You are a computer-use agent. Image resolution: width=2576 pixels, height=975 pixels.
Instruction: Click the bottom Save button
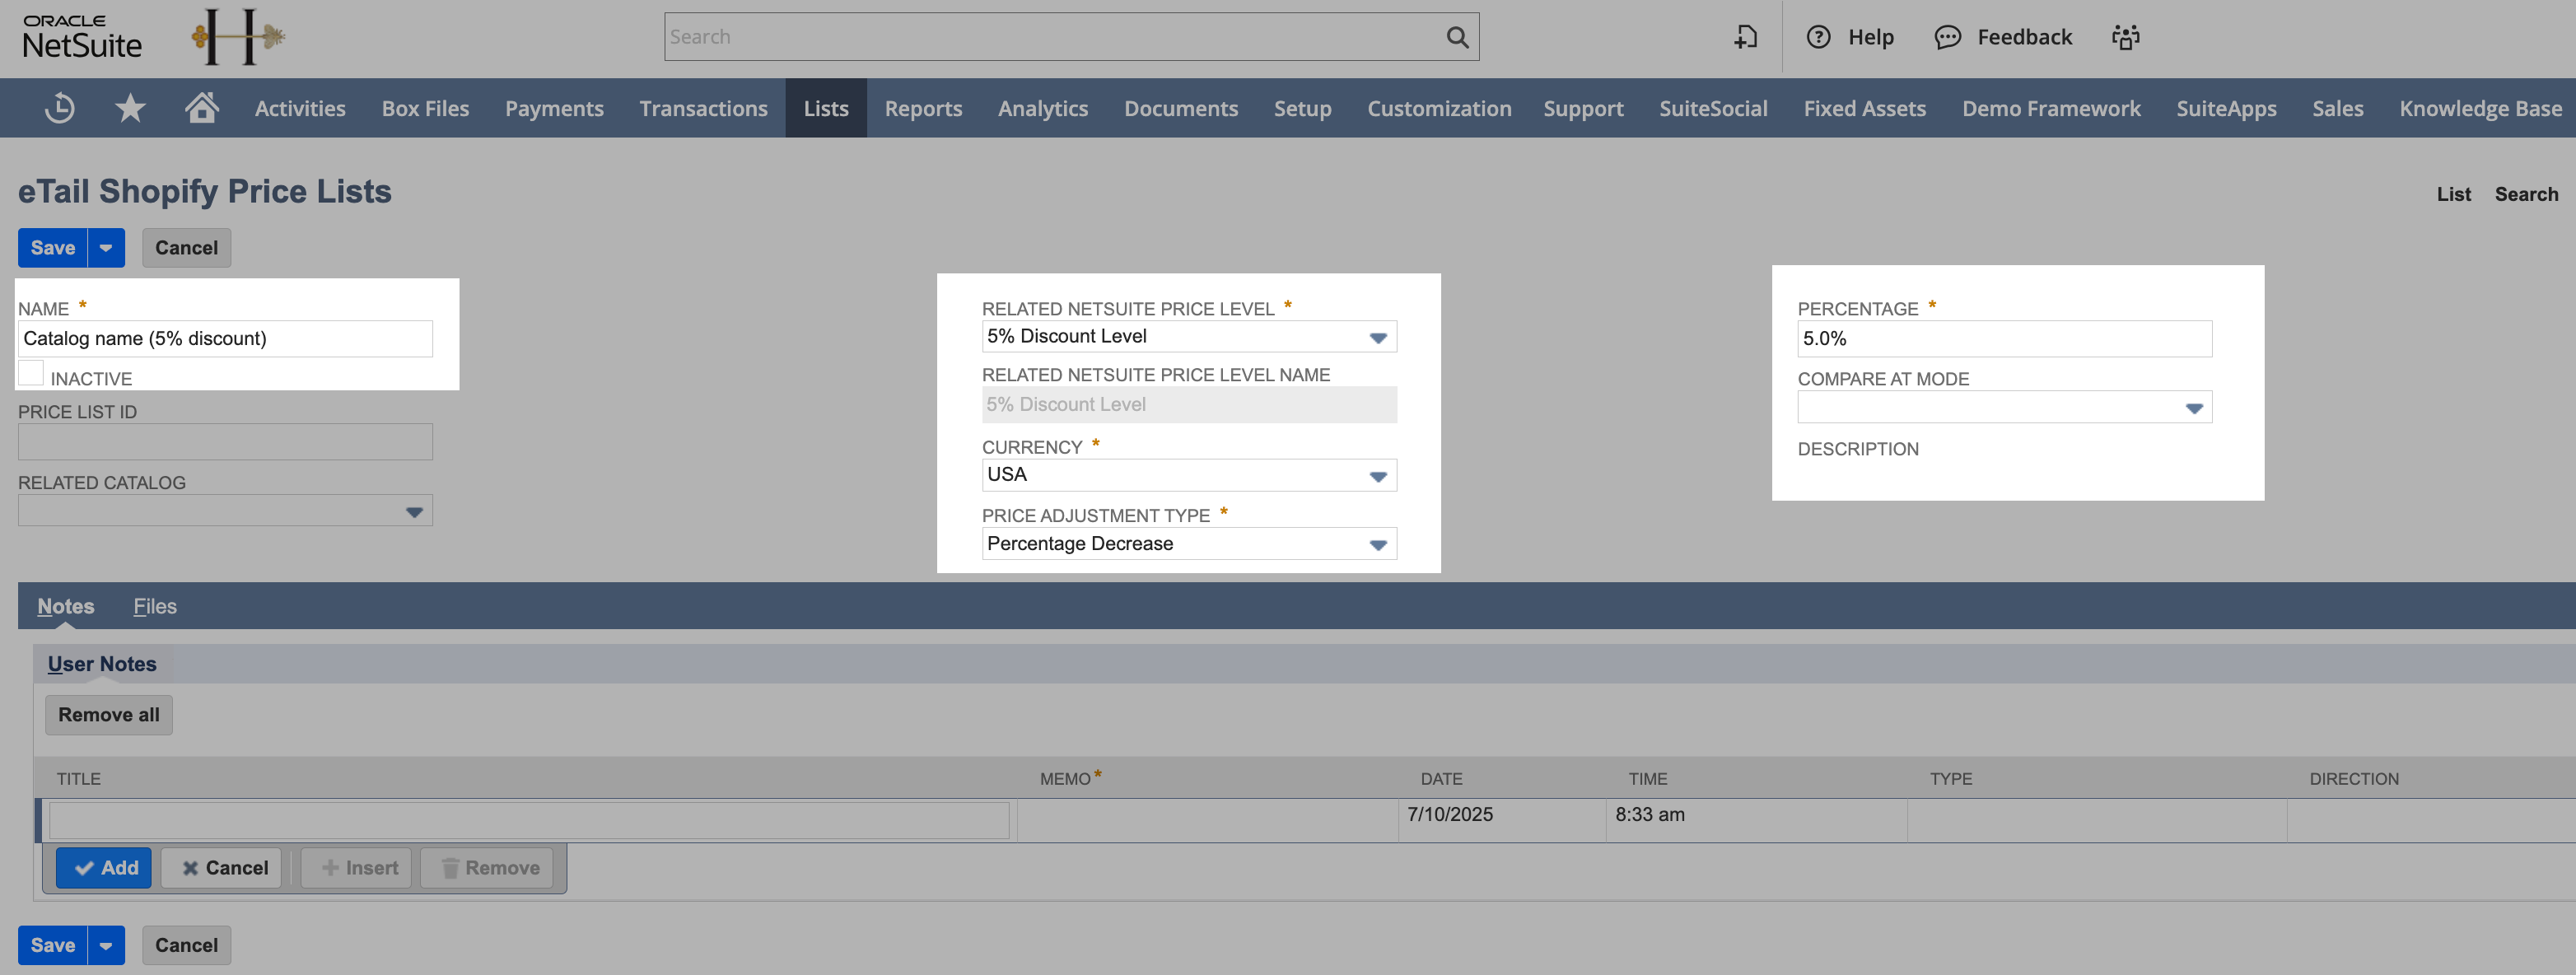53,945
